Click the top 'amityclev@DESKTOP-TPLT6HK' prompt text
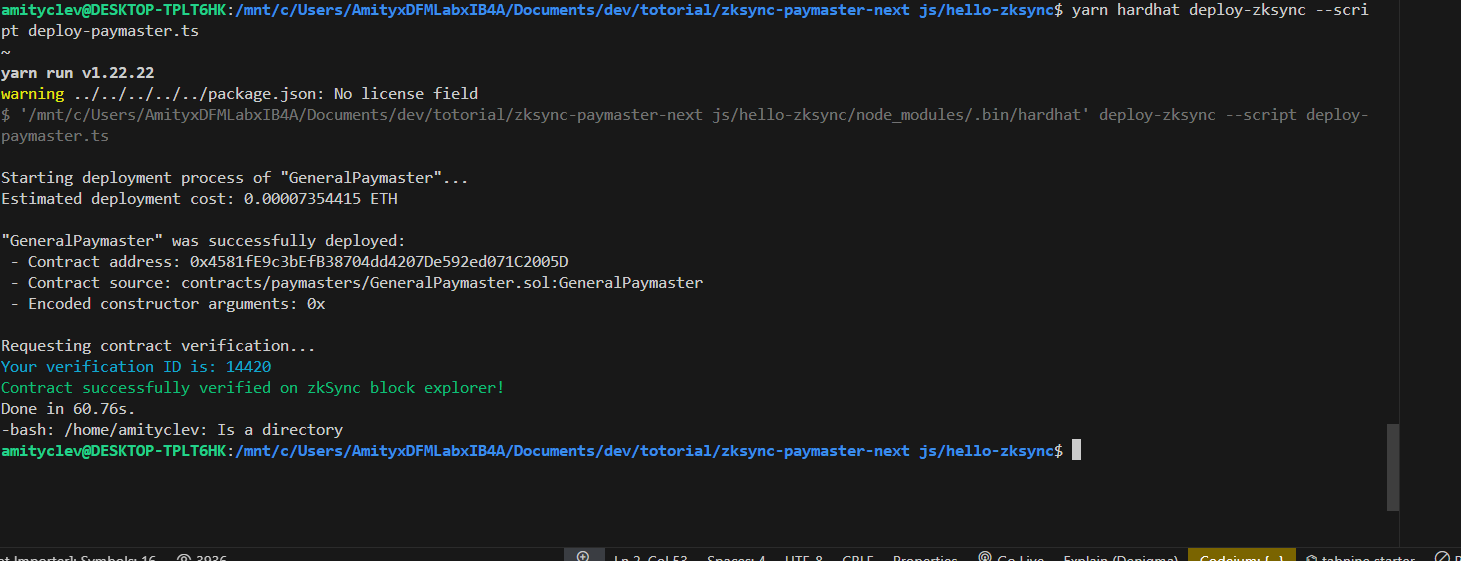The height and width of the screenshot is (561, 1461). [113, 10]
